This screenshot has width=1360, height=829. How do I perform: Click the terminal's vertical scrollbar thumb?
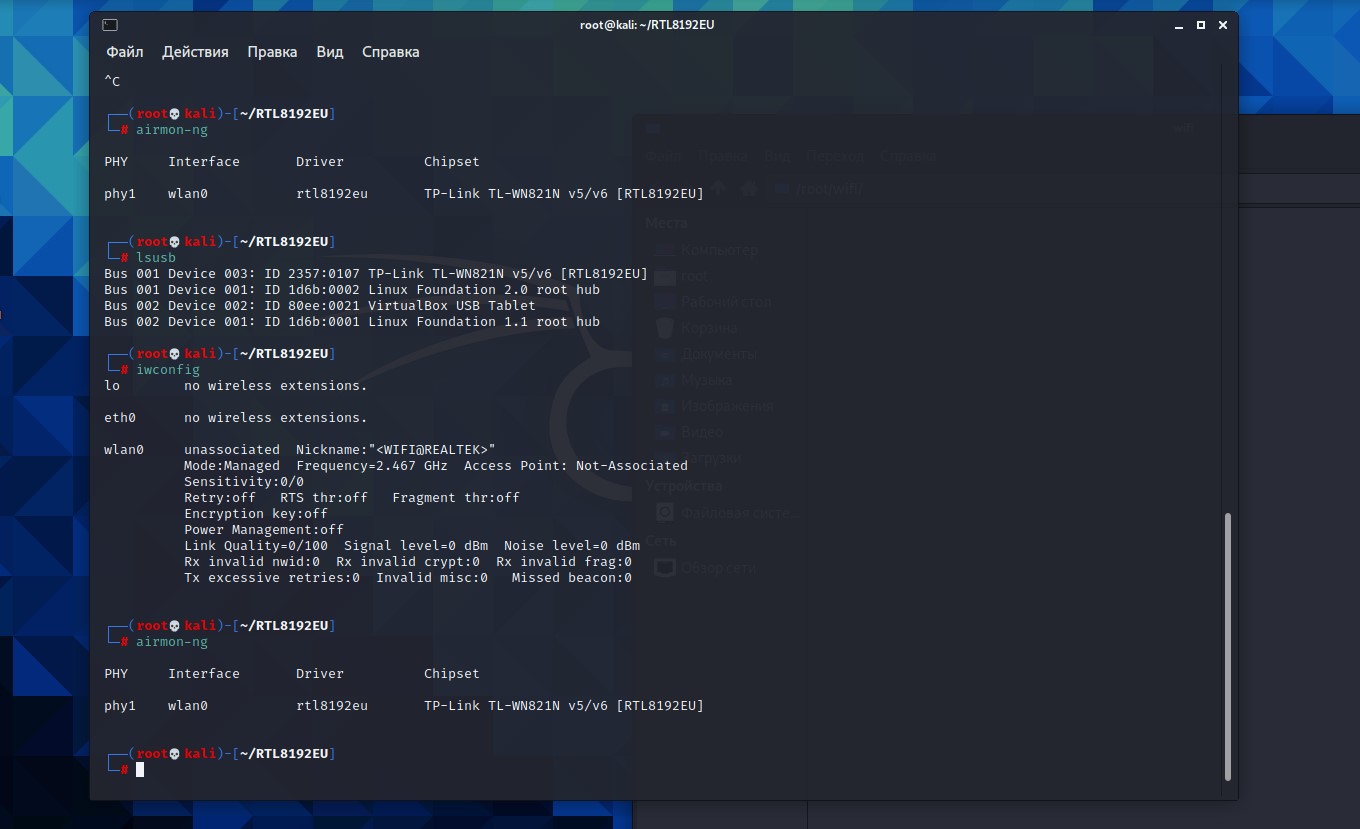click(1227, 646)
